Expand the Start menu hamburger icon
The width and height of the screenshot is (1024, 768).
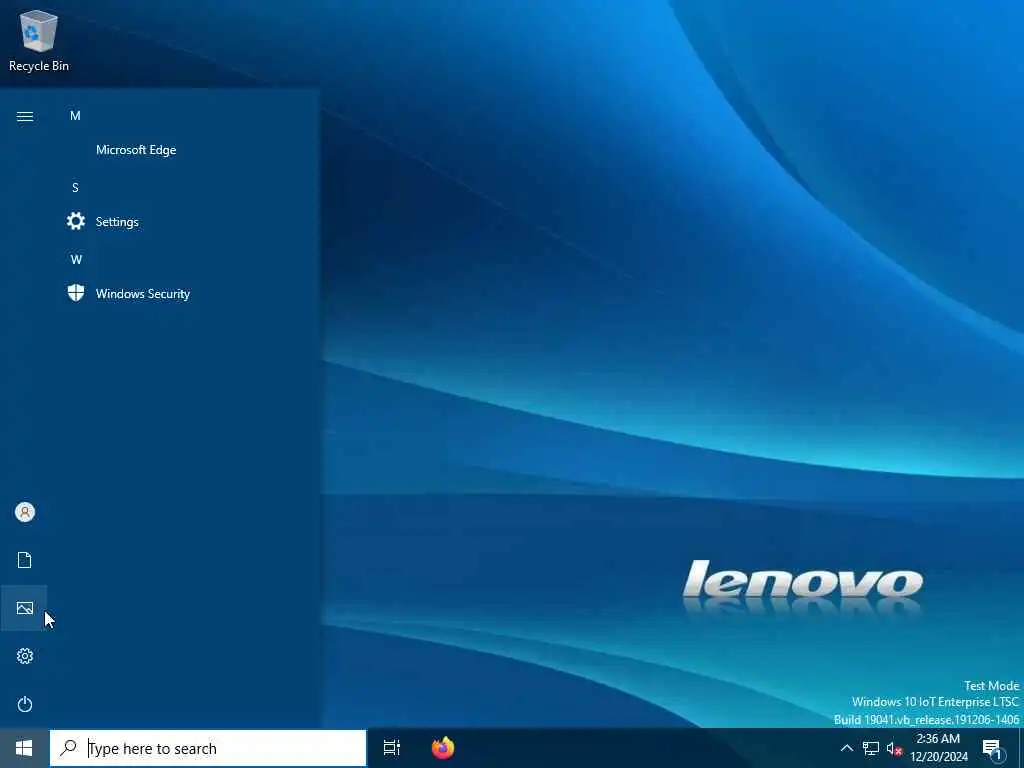tap(25, 116)
